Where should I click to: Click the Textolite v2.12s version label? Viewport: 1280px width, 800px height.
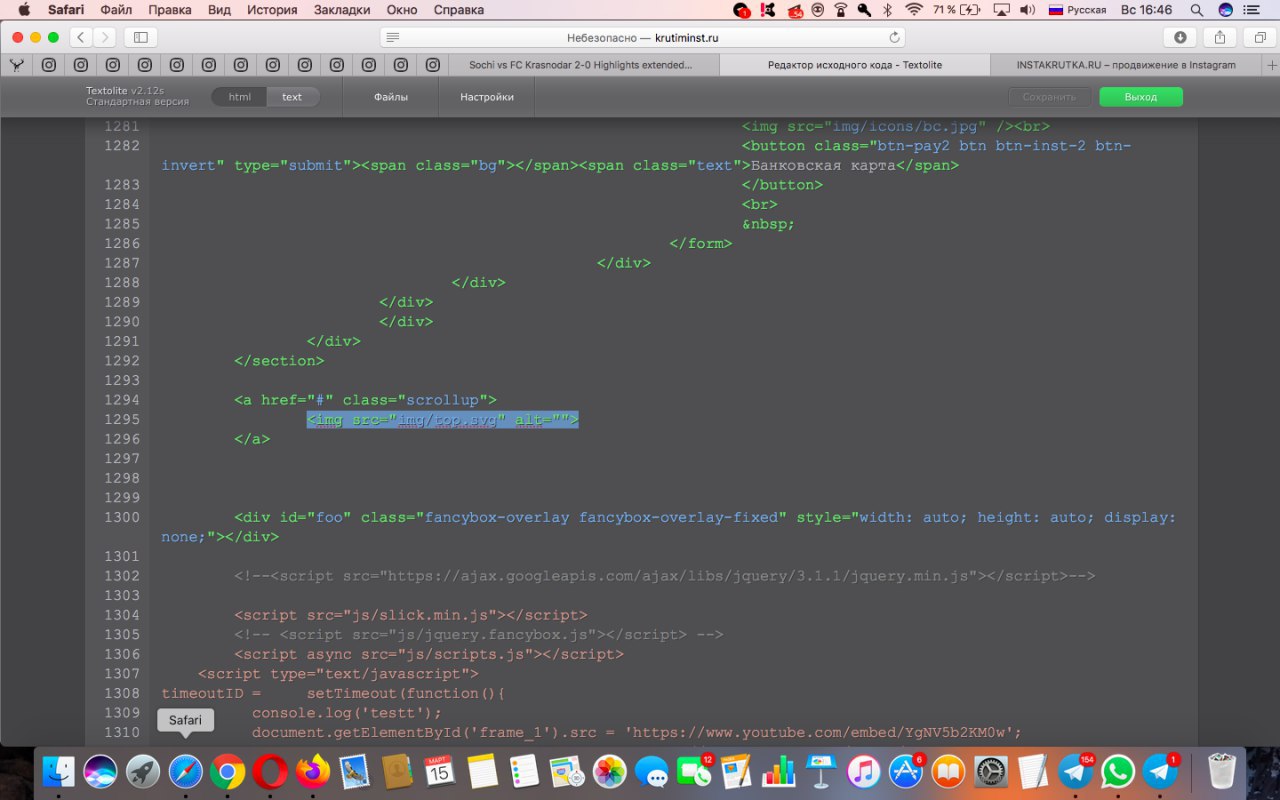tap(125, 91)
